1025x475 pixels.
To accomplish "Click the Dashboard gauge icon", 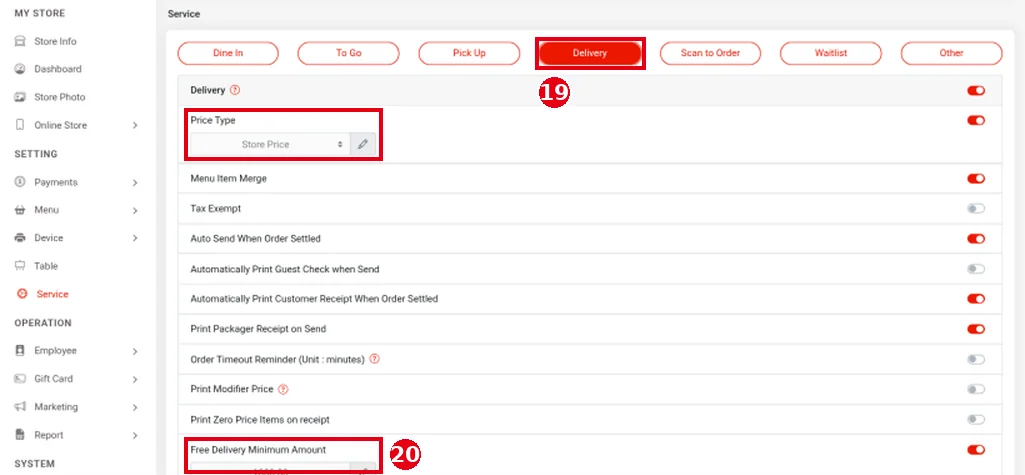I will click(x=20, y=69).
